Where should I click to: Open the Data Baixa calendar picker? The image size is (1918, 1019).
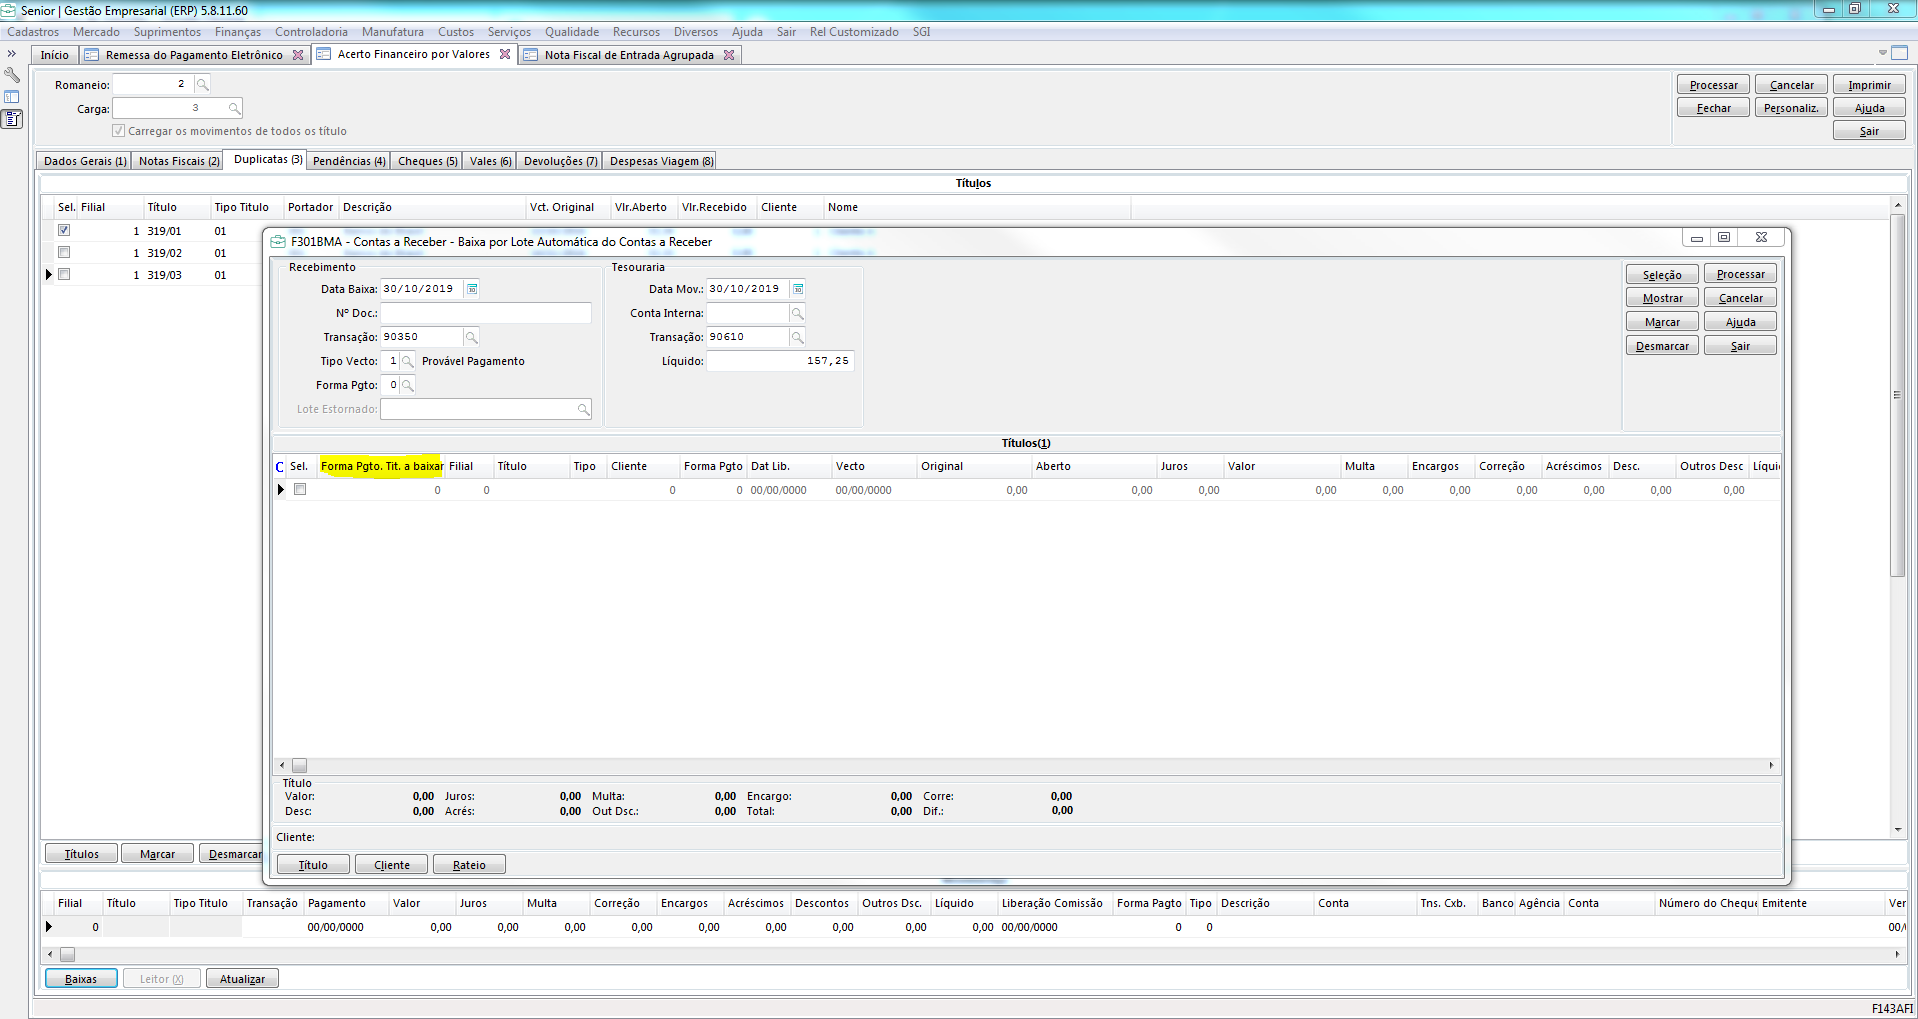(472, 289)
